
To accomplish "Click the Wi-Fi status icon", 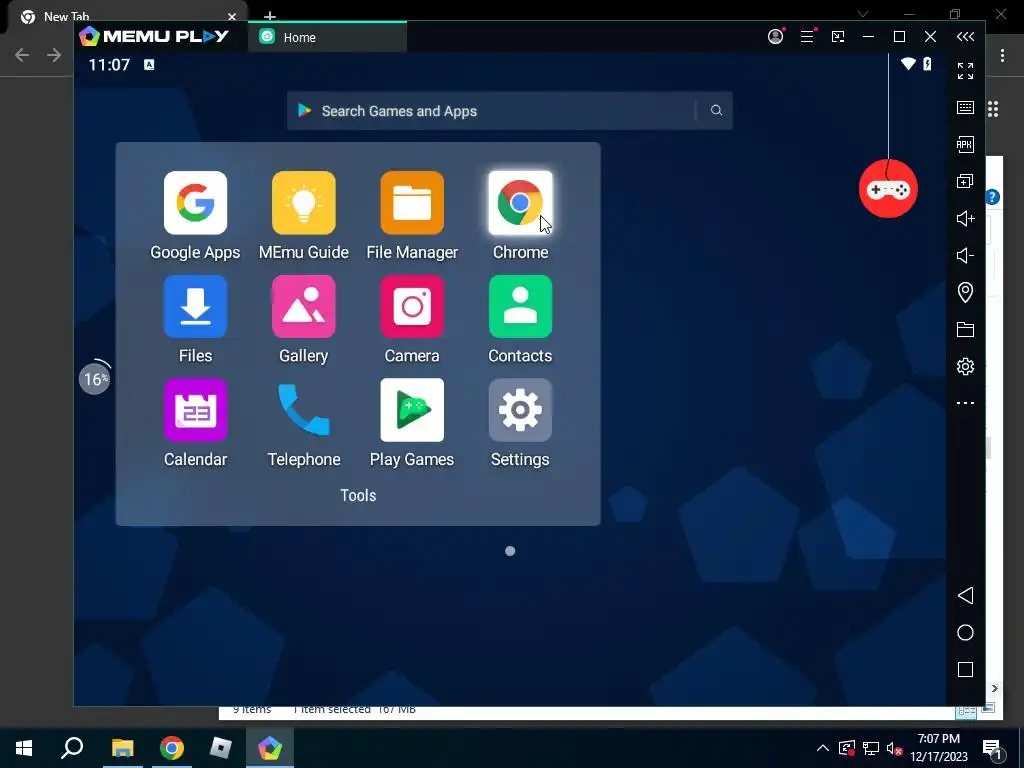I will pos(908,64).
